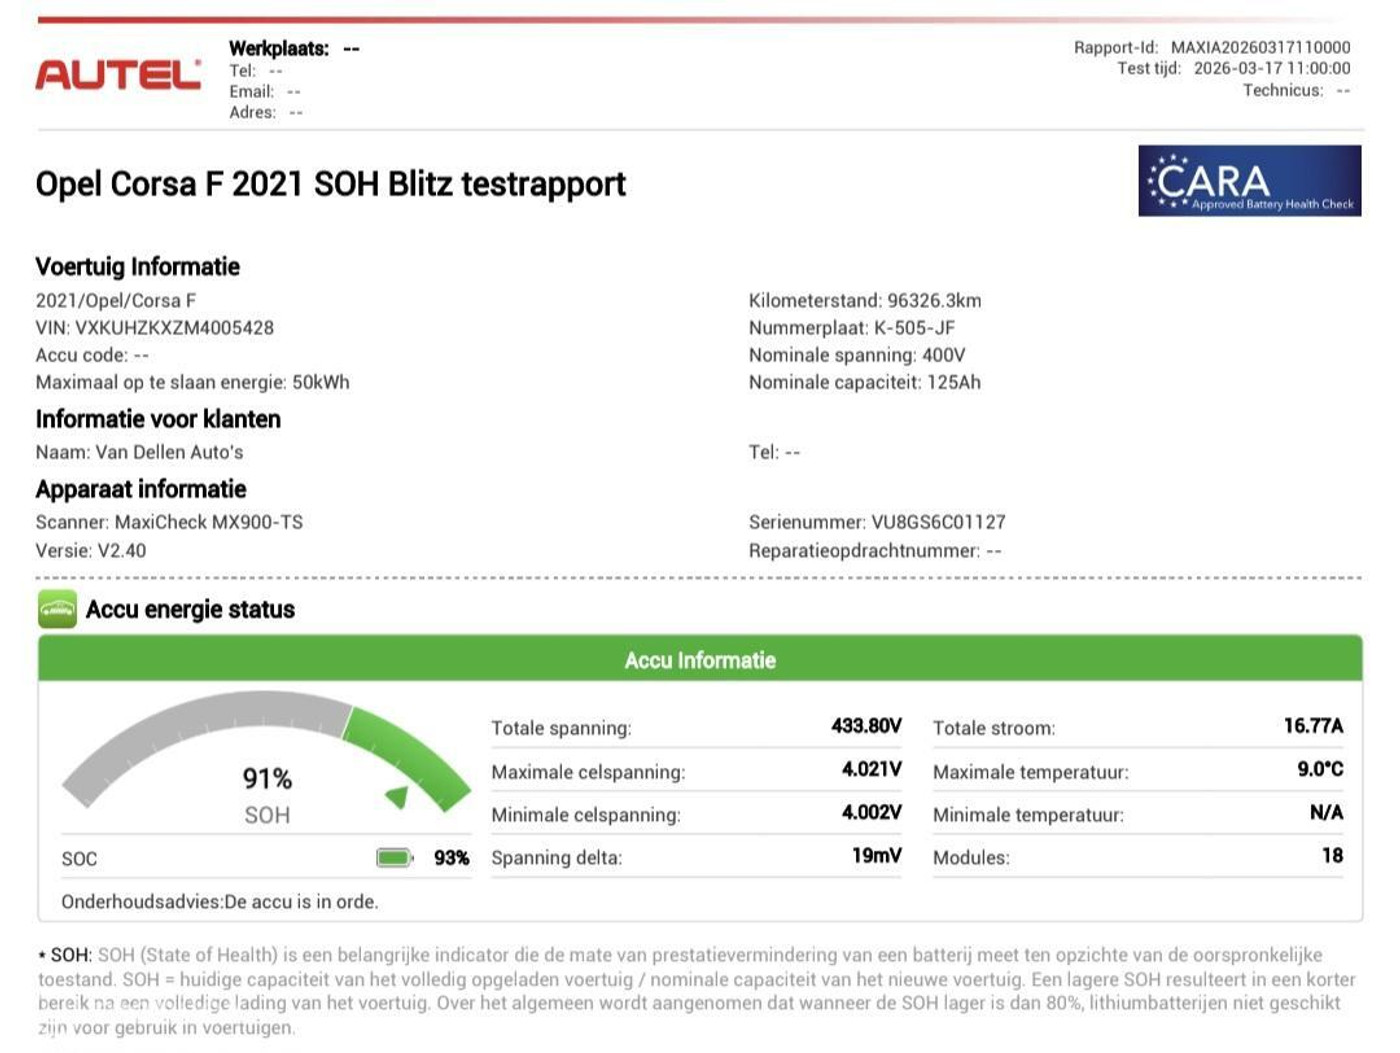Viewport: 1400px width, 1053px height.
Task: Click the Autel logo
Action: (x=118, y=75)
